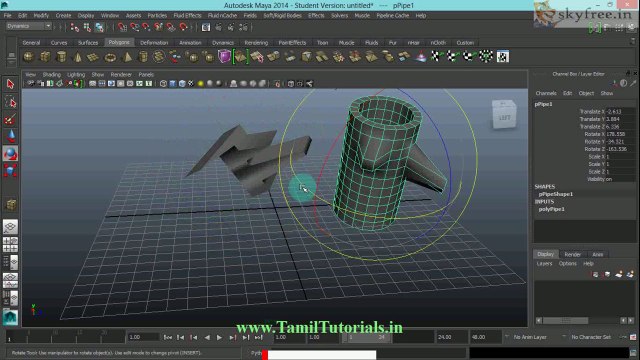Open the File menu
Screen dimensions: 640x360
pos(8,16)
